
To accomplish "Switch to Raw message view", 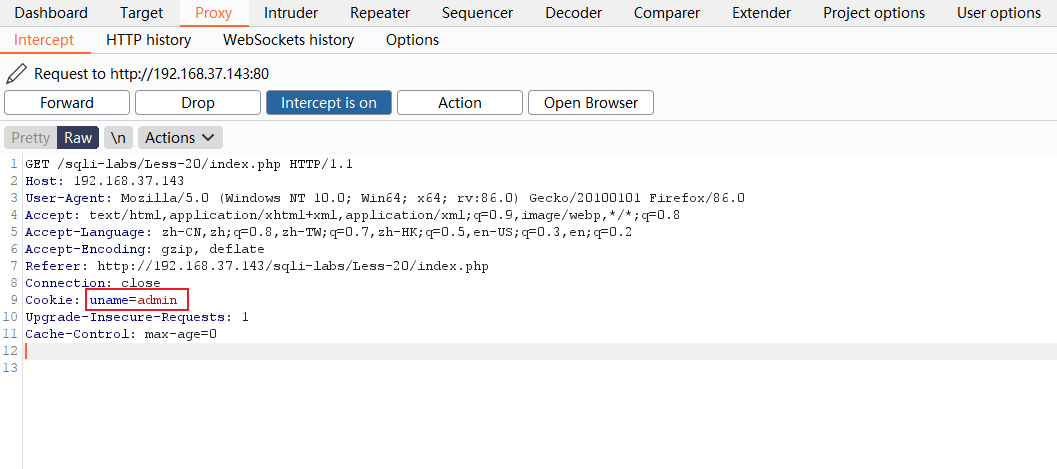I will click(78, 137).
